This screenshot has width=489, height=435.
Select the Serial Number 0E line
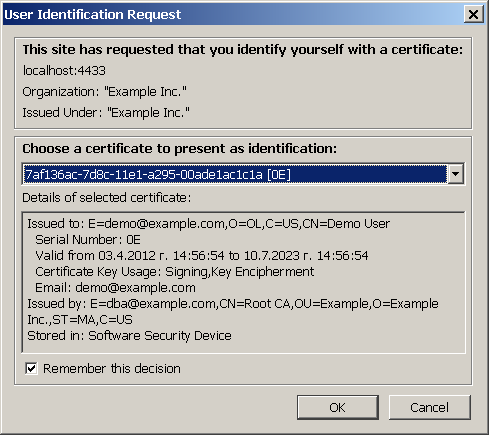click(88, 240)
